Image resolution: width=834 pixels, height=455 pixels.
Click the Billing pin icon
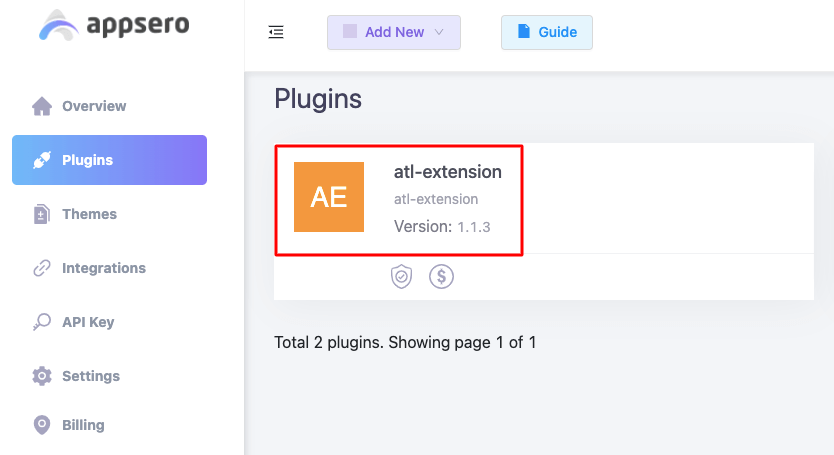pos(41,425)
